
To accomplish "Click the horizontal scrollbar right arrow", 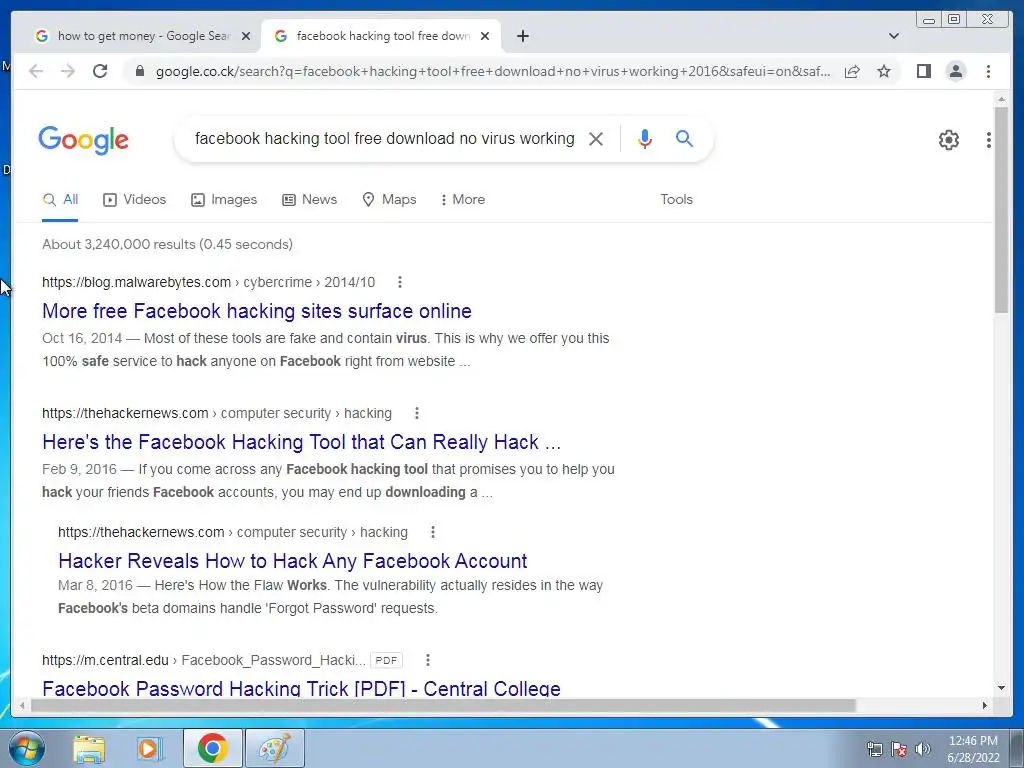I will [x=985, y=705].
